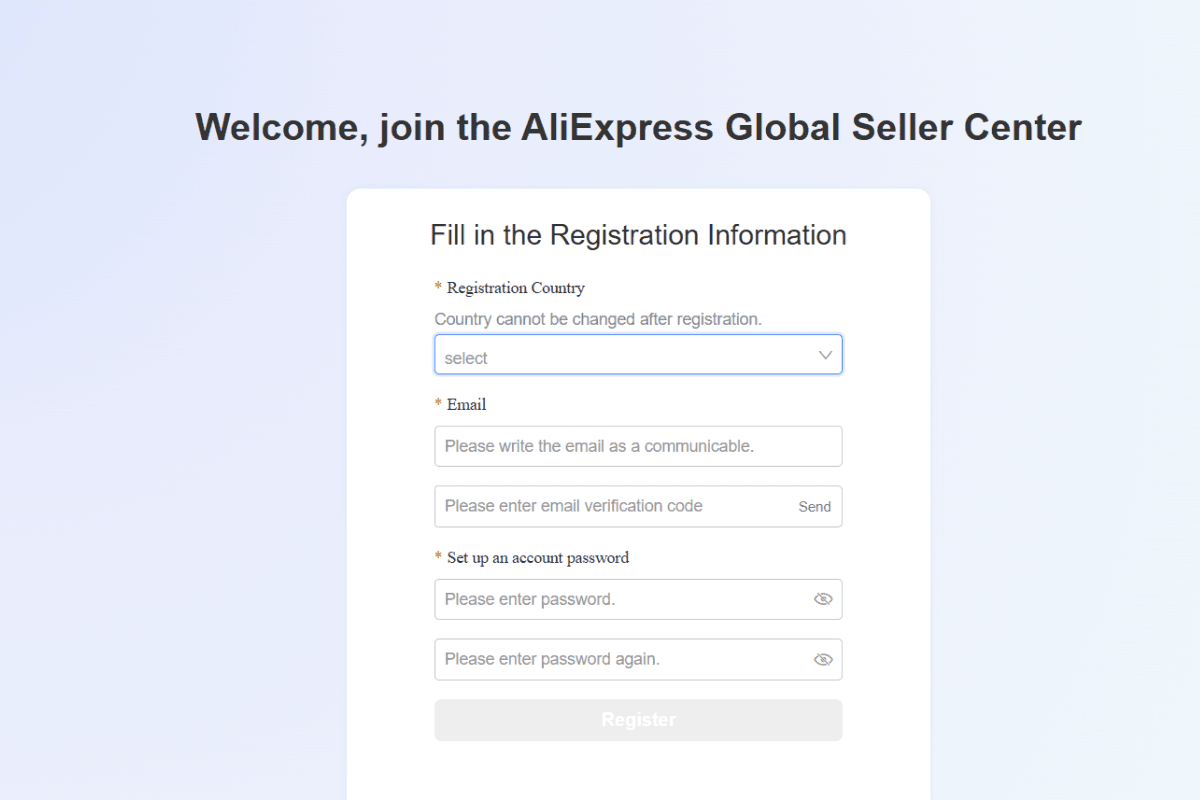
Task: Click the chevron arrow in country selector
Action: click(x=825, y=355)
